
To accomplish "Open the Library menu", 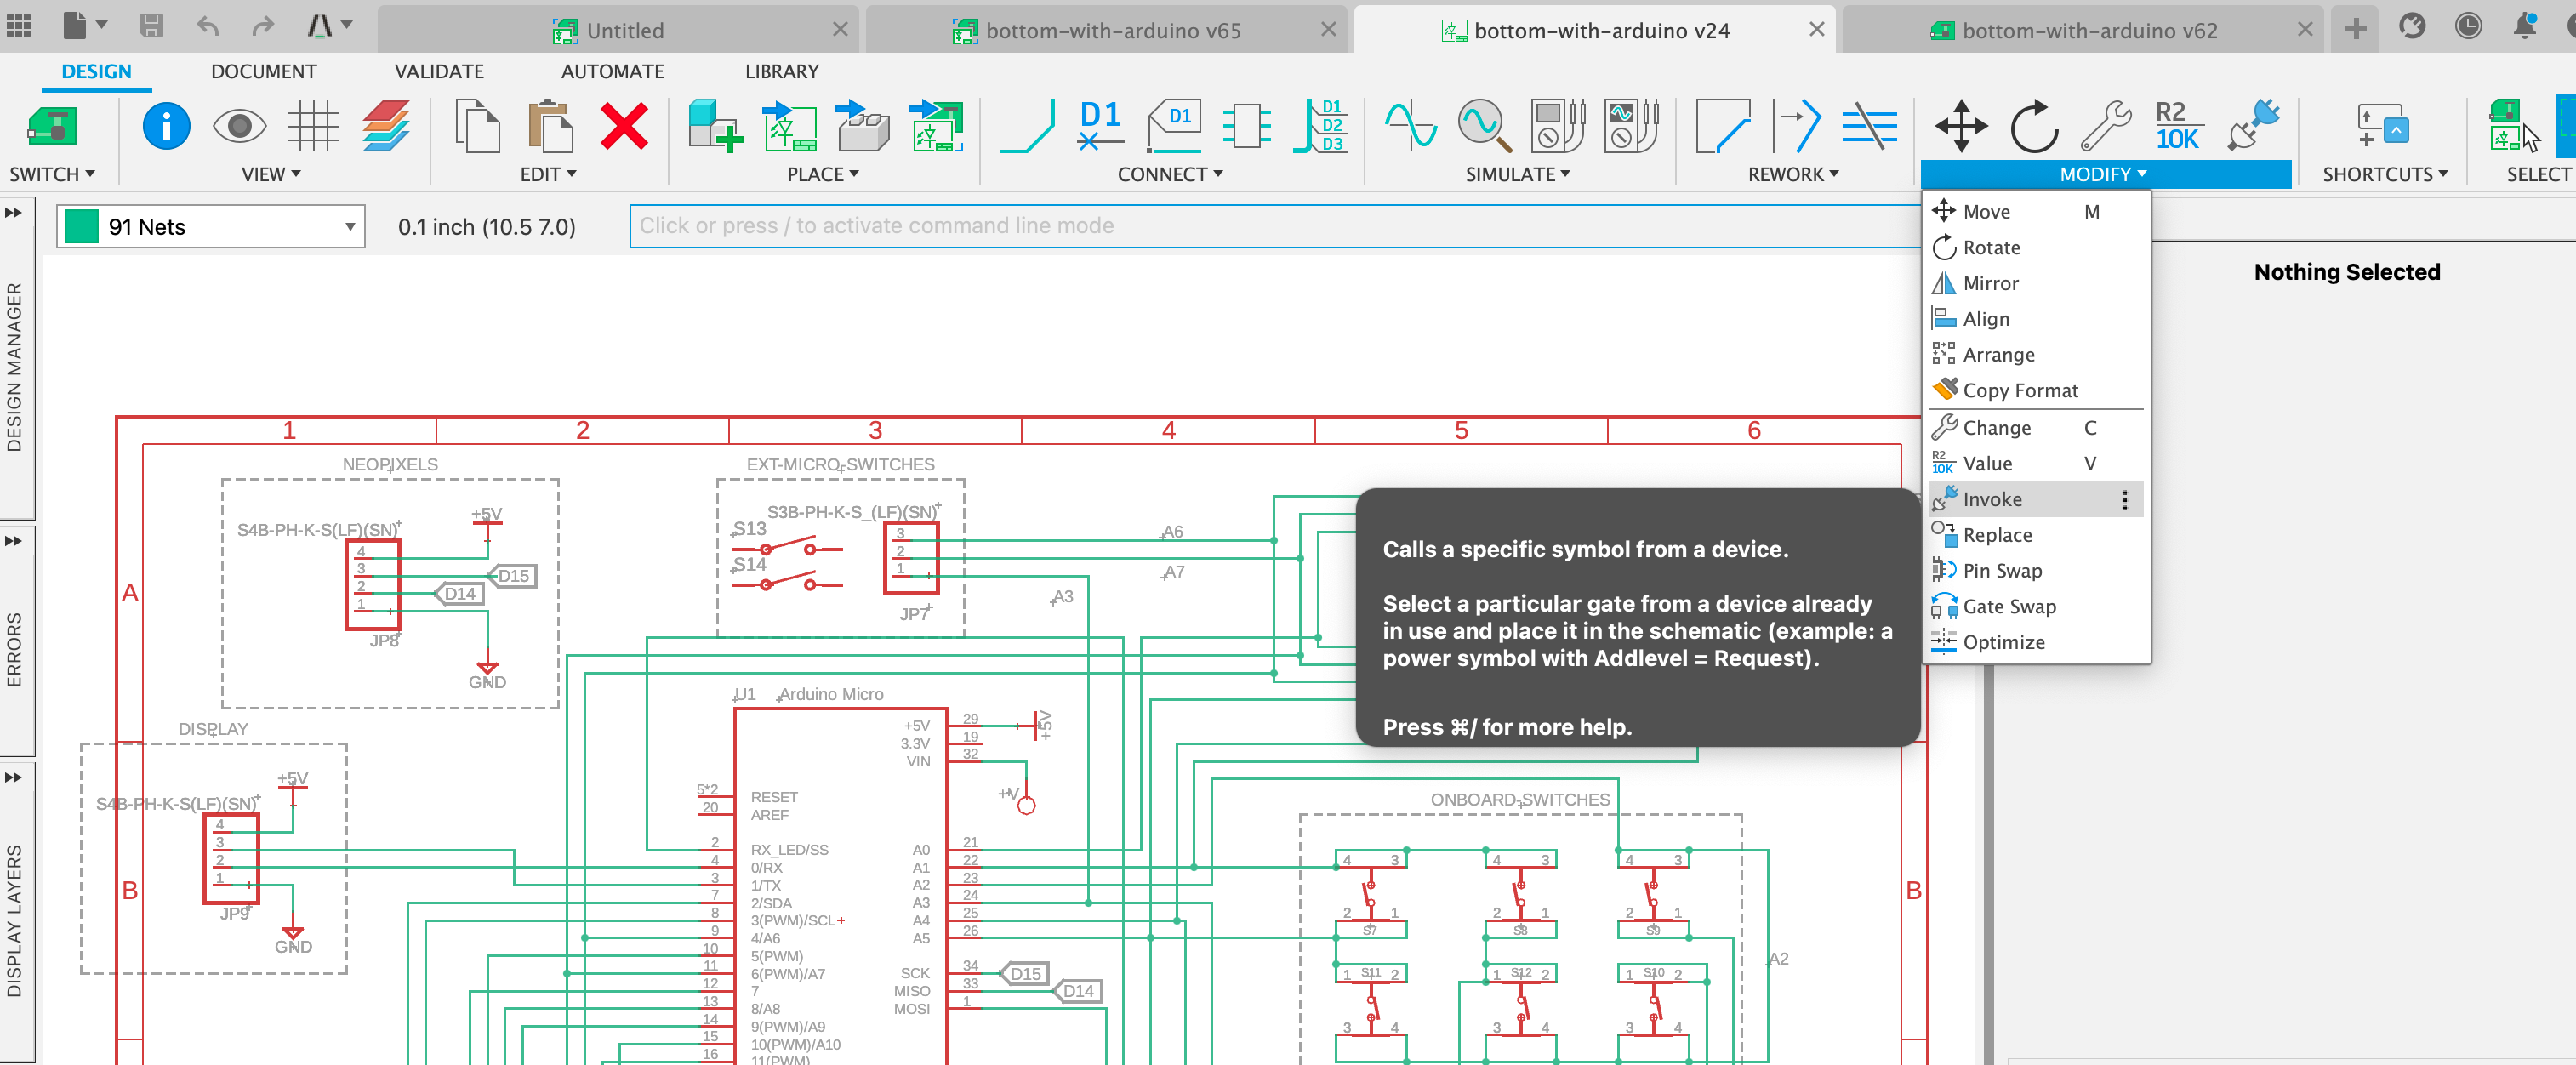I will (x=781, y=71).
